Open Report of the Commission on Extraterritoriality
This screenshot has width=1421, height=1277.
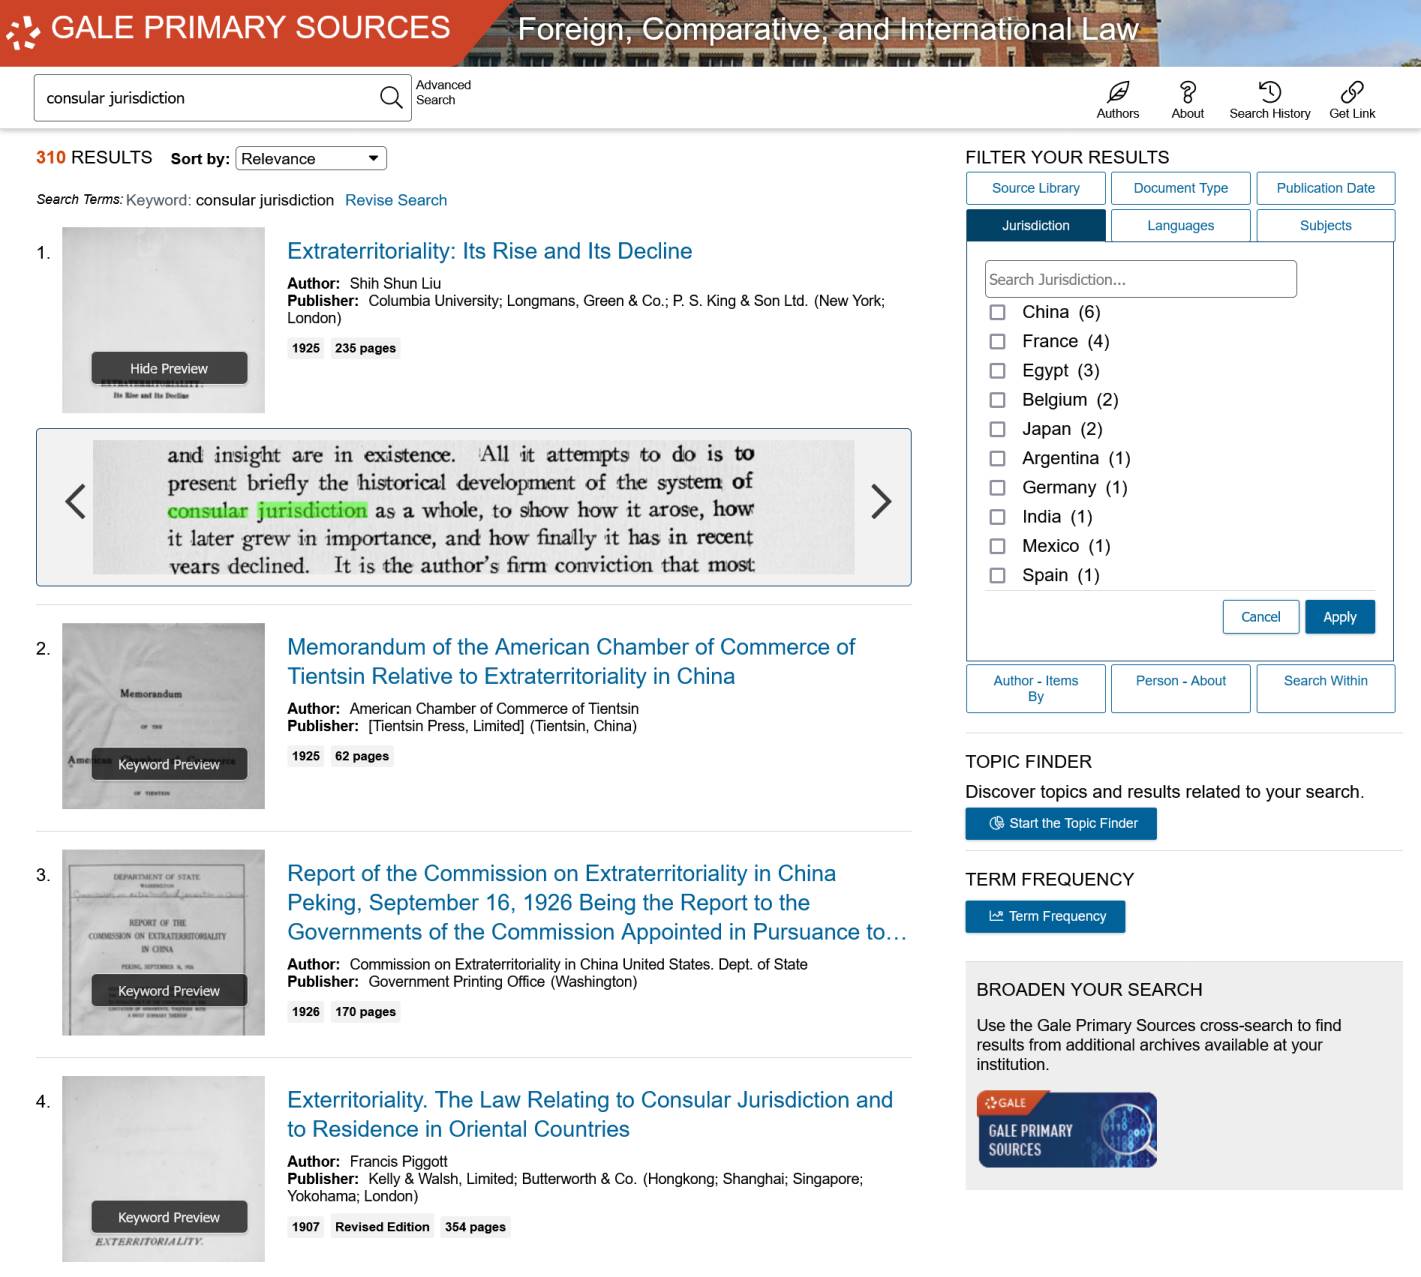(x=597, y=903)
